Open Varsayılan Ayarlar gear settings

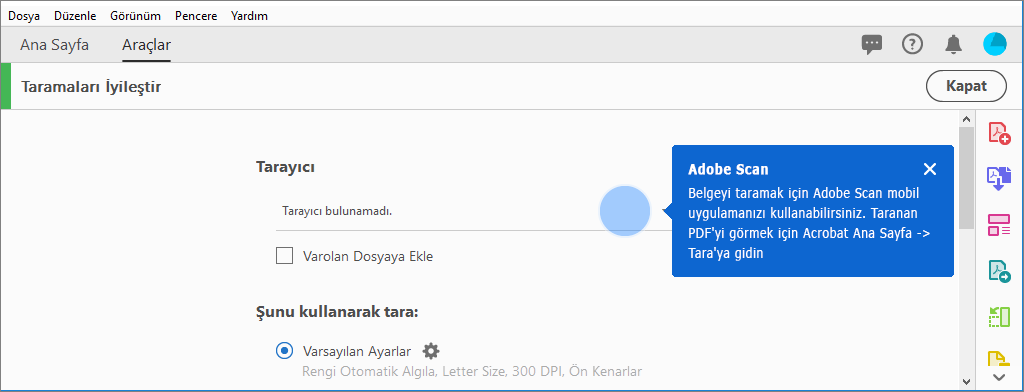[x=430, y=351]
